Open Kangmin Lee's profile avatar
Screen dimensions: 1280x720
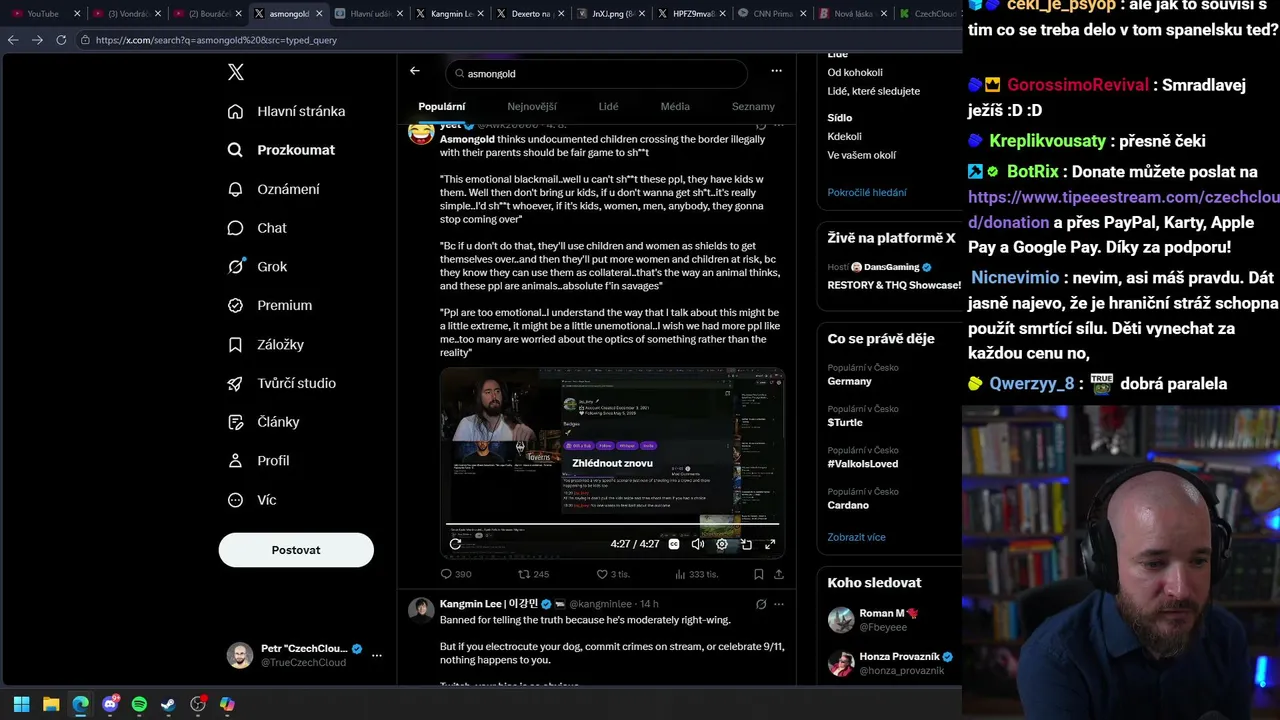pos(421,609)
